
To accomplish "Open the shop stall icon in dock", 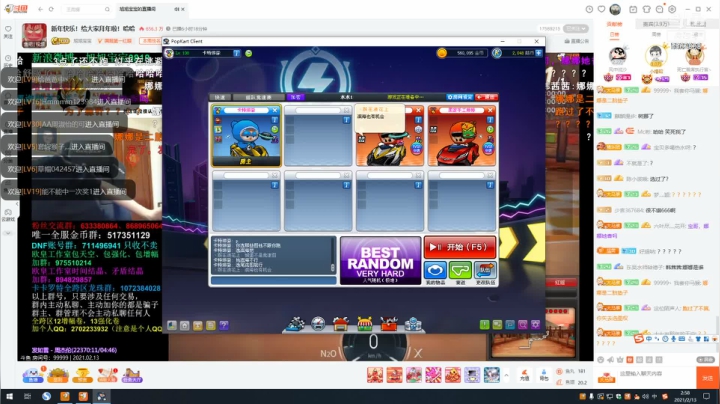I will click(x=365, y=324).
